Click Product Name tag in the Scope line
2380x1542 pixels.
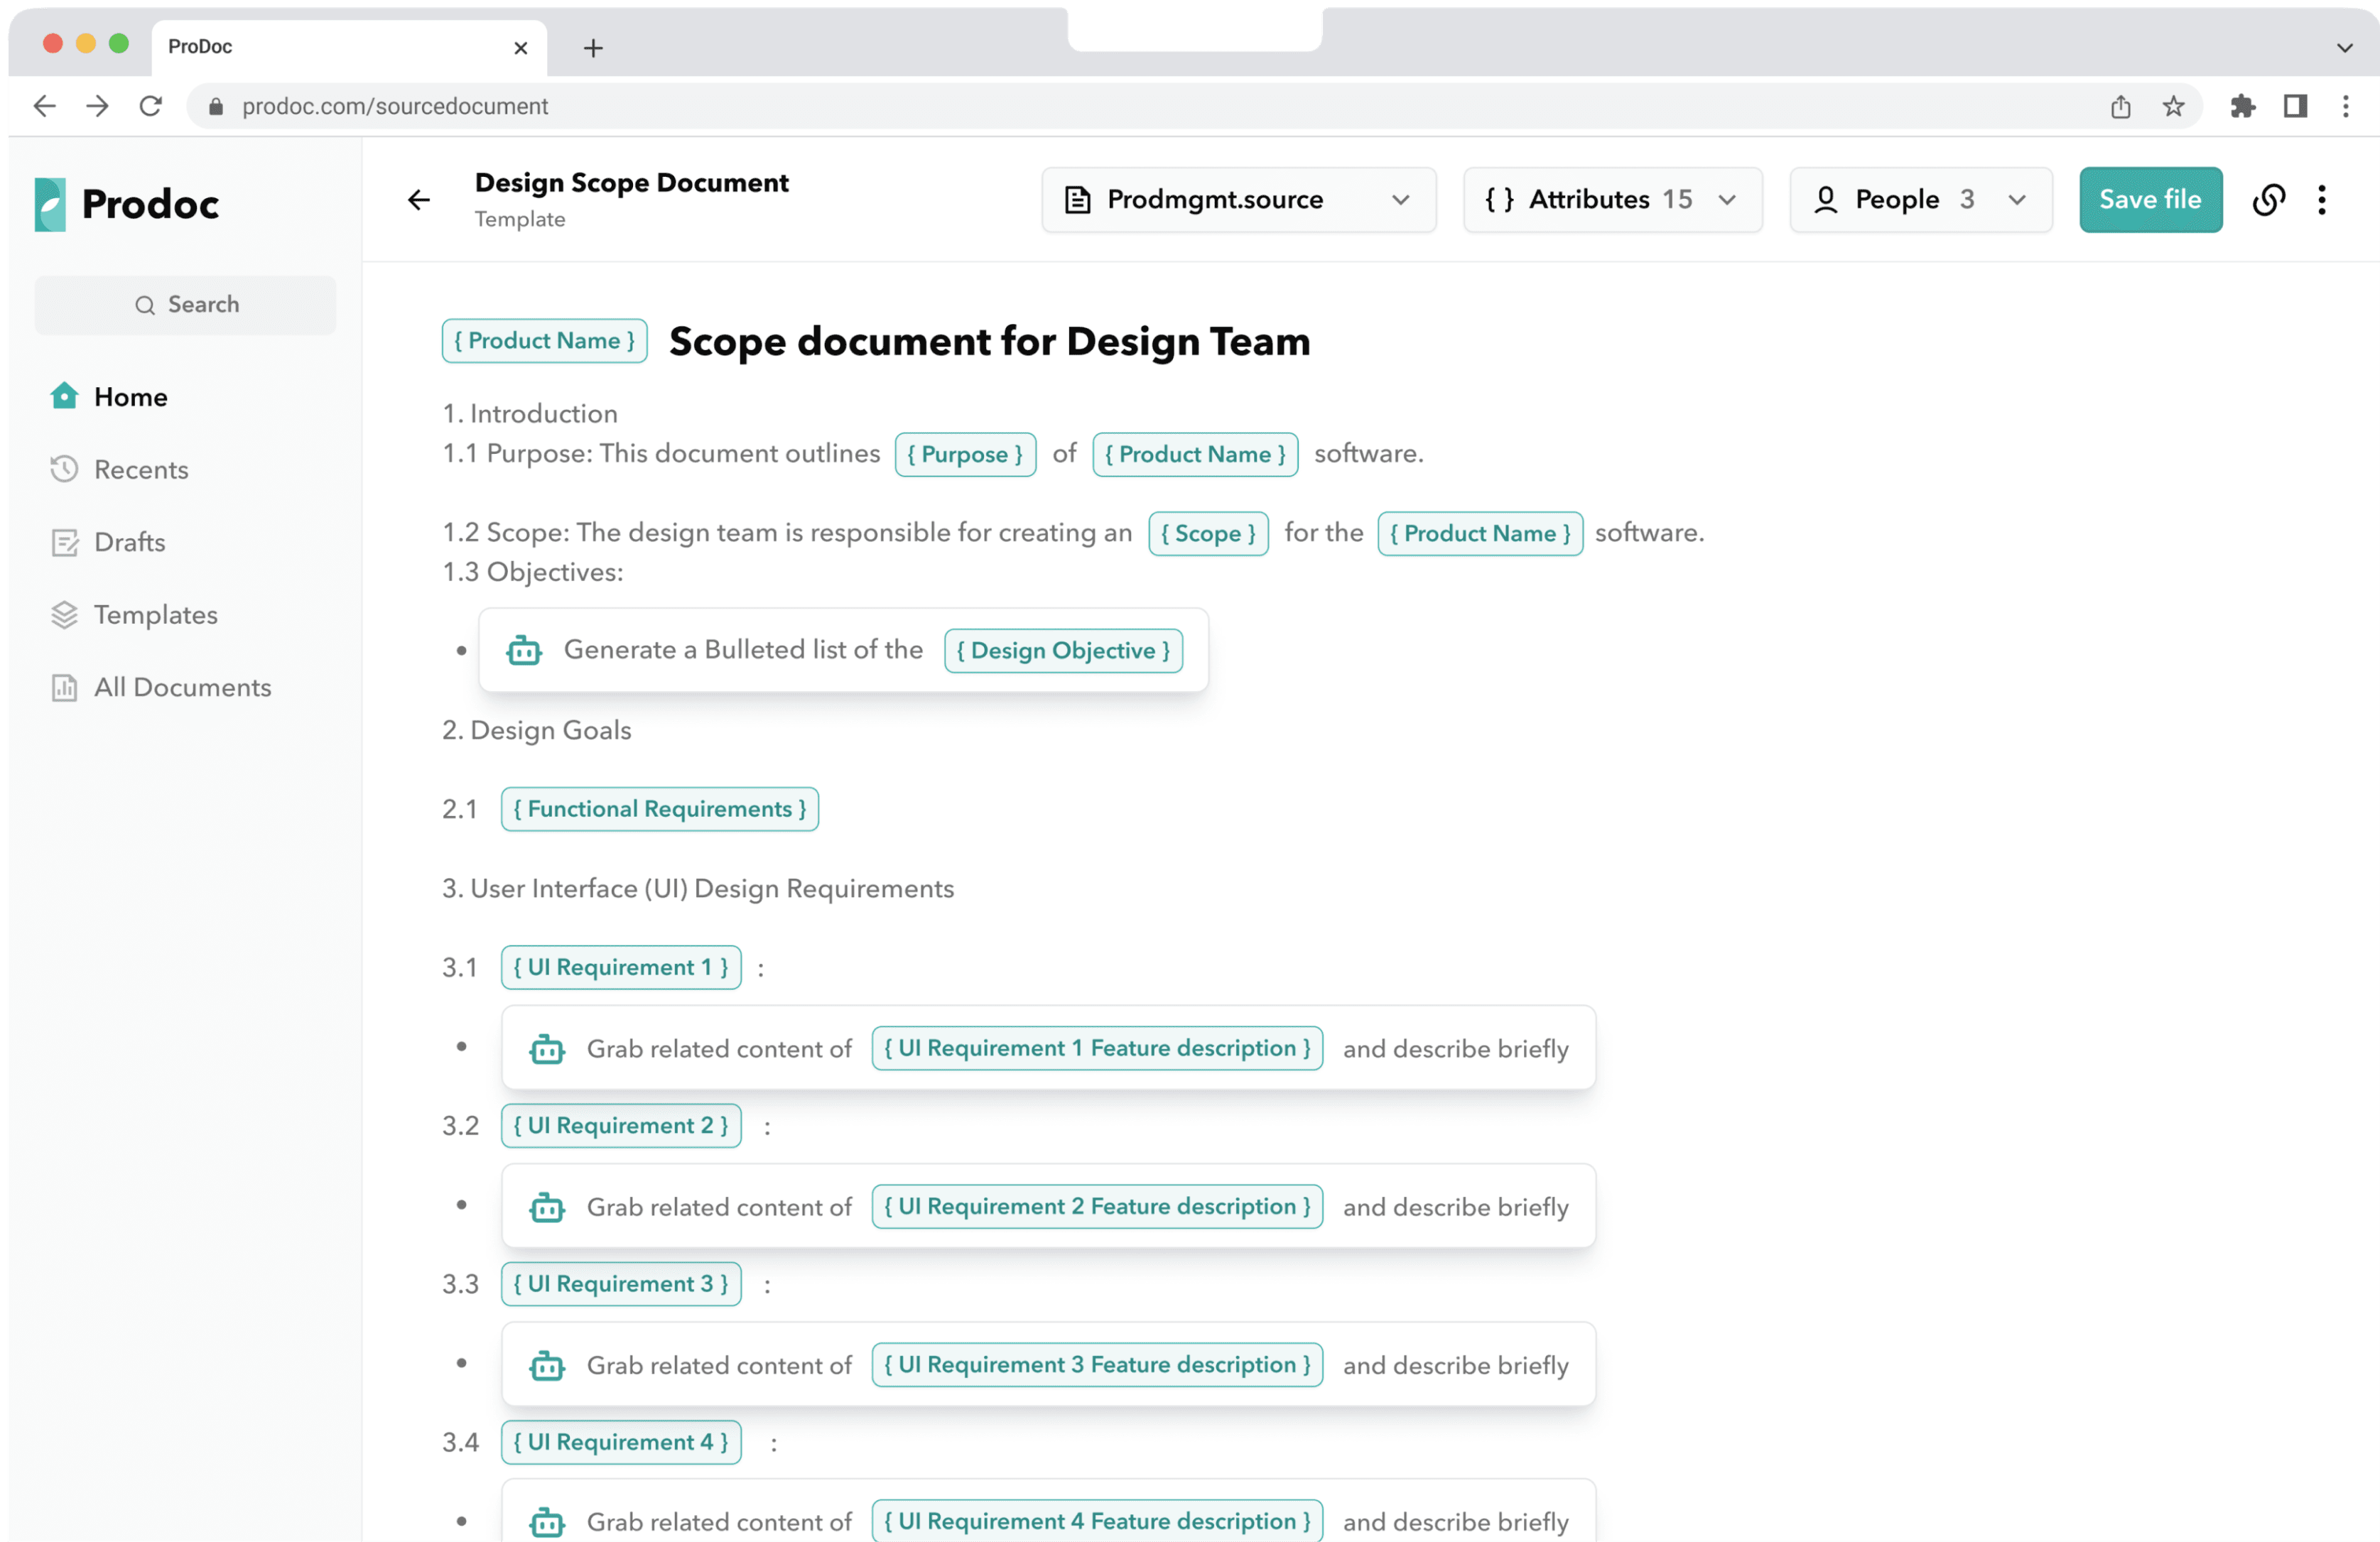coord(1480,533)
